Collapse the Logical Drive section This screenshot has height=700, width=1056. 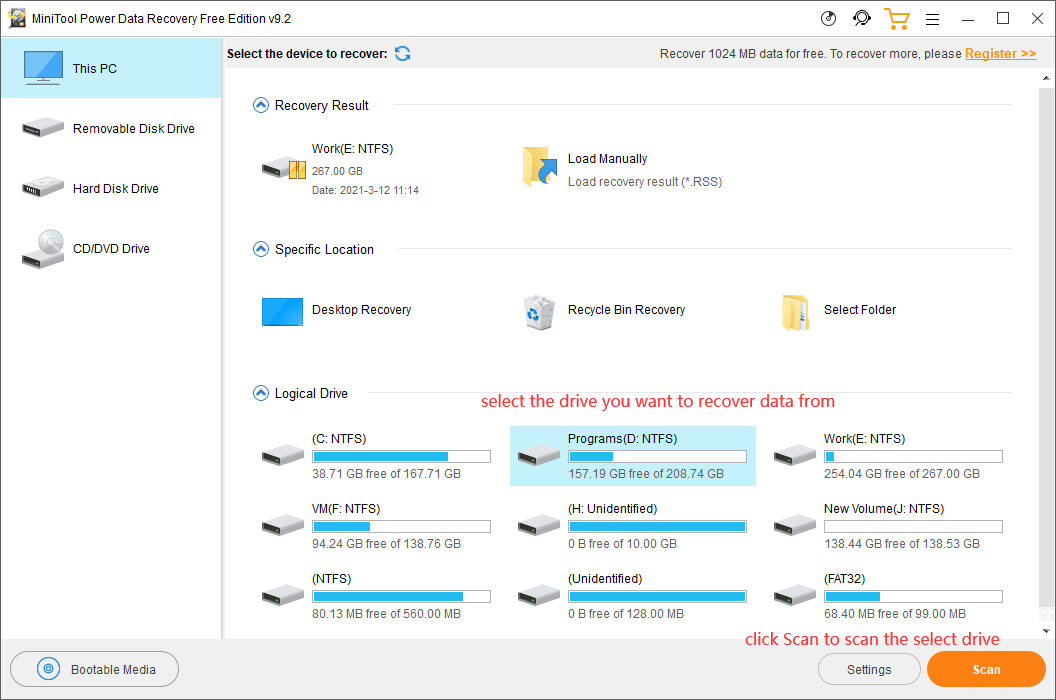point(260,393)
